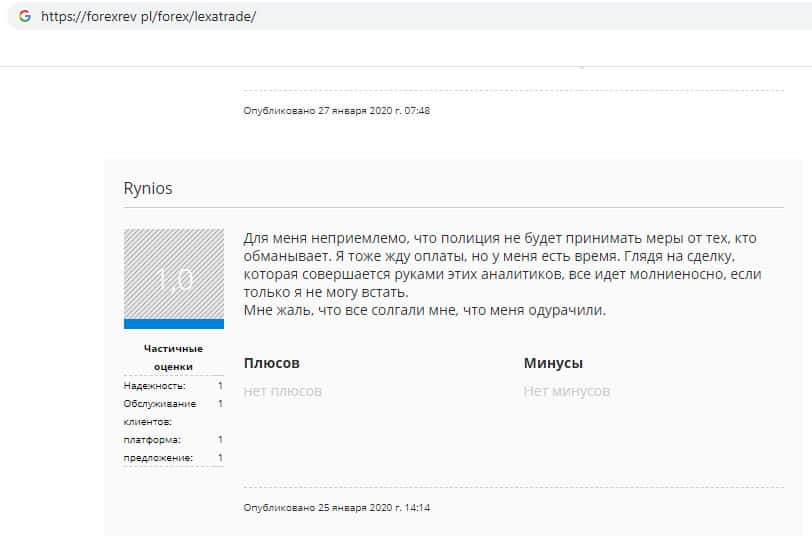812x551 pixels.
Task: Click the reviewer name Rynios
Action: click(148, 189)
